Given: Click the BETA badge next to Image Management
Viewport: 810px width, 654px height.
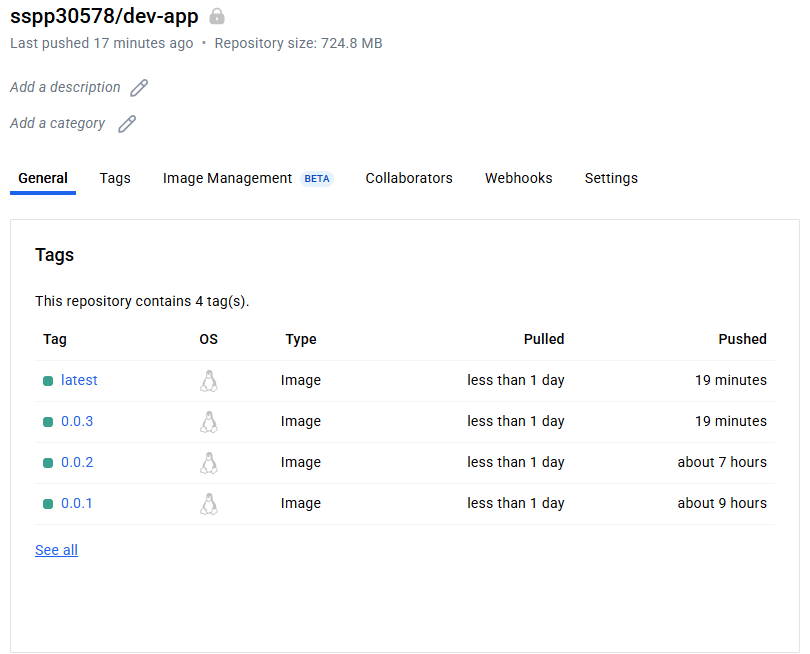Looking at the screenshot, I should pos(317,179).
